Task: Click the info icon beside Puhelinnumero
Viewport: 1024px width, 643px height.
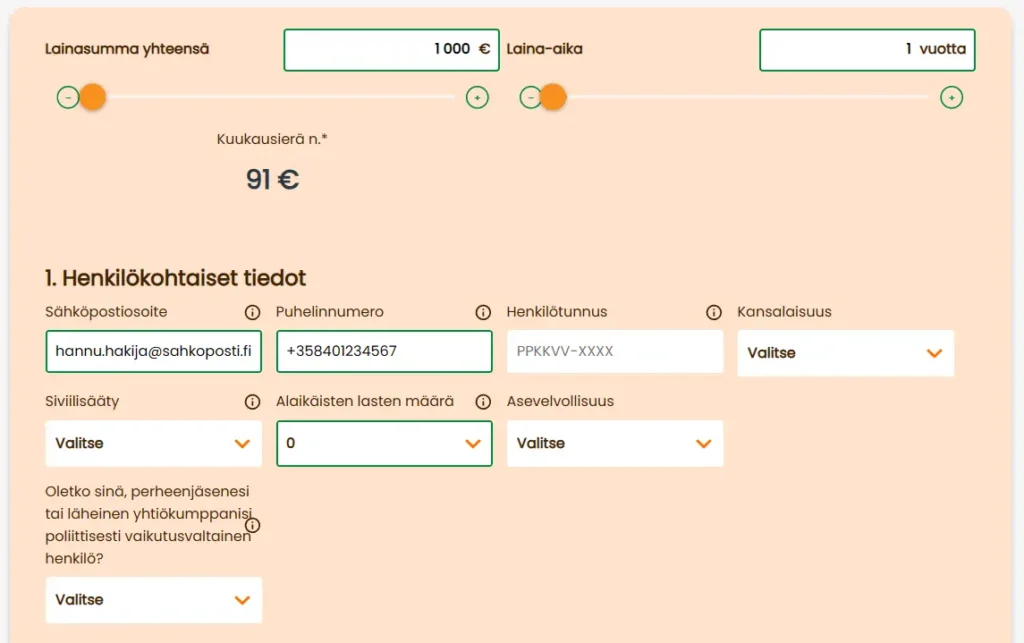Action: tap(483, 312)
